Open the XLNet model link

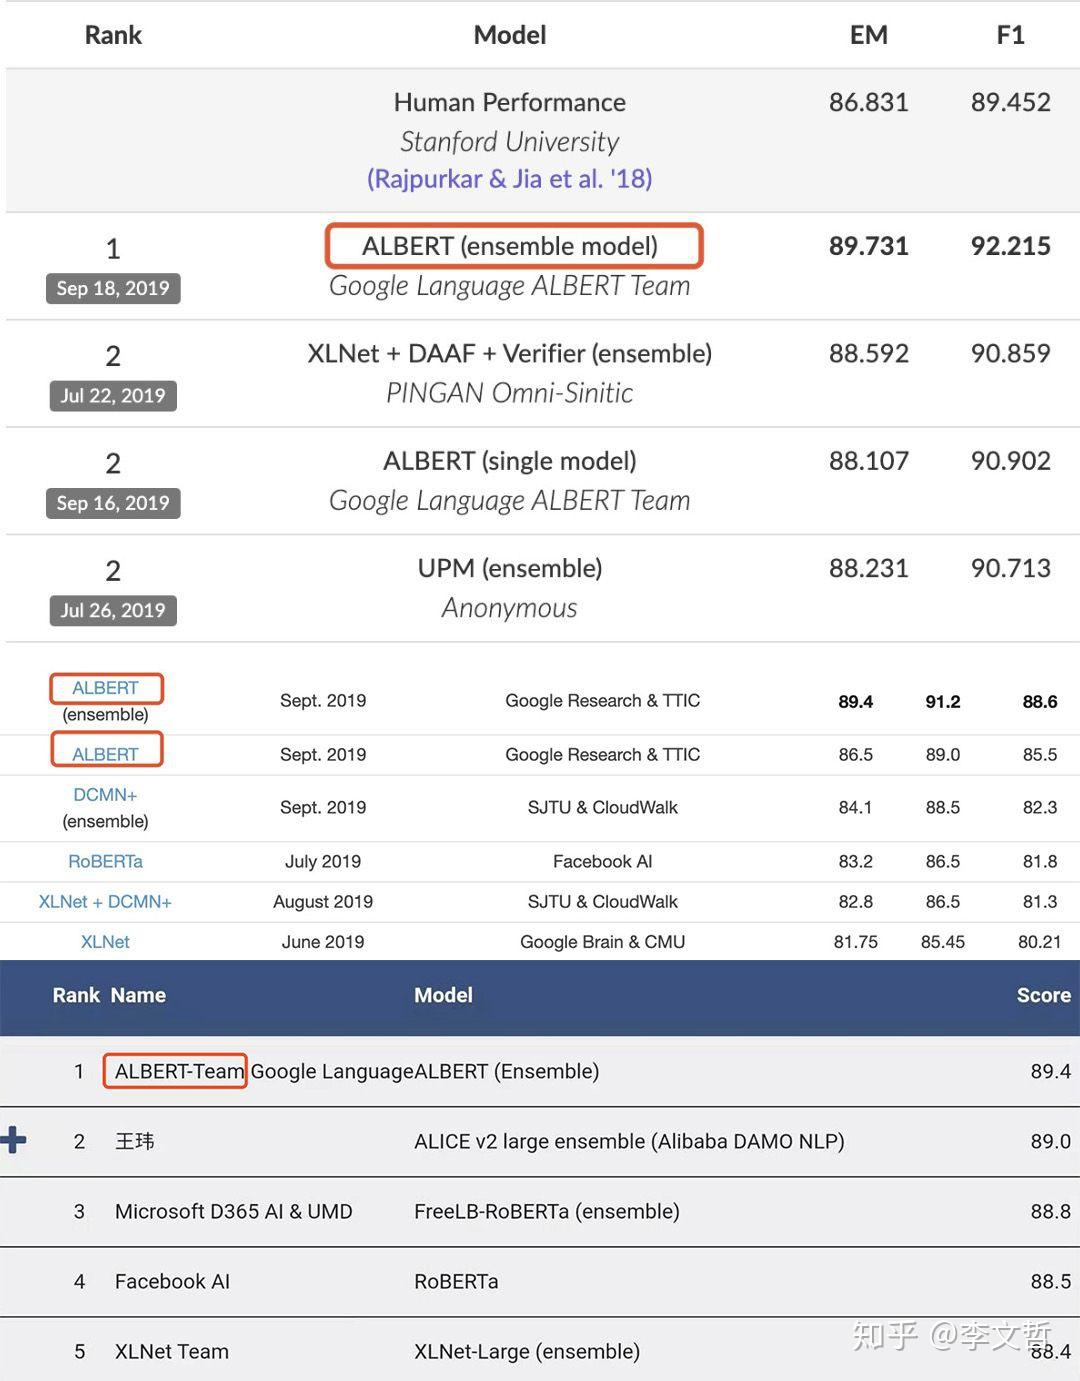[104, 941]
